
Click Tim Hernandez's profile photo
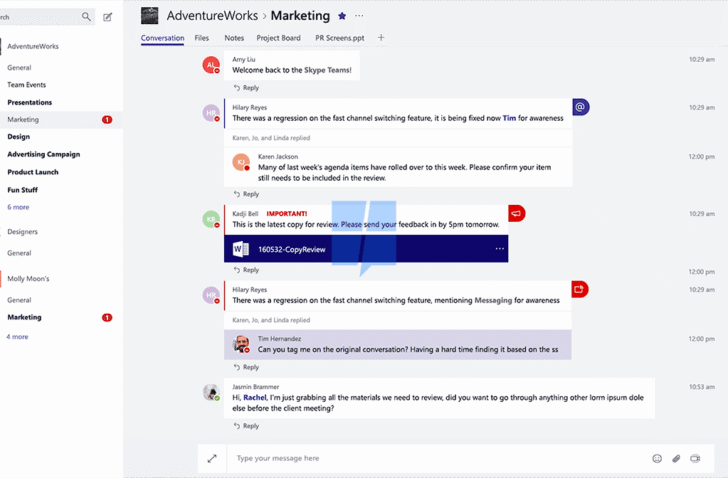coord(241,344)
